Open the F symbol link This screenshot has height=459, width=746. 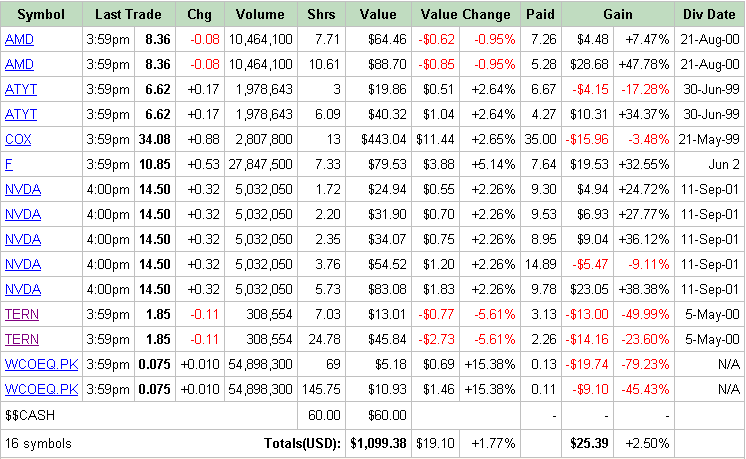9,164
